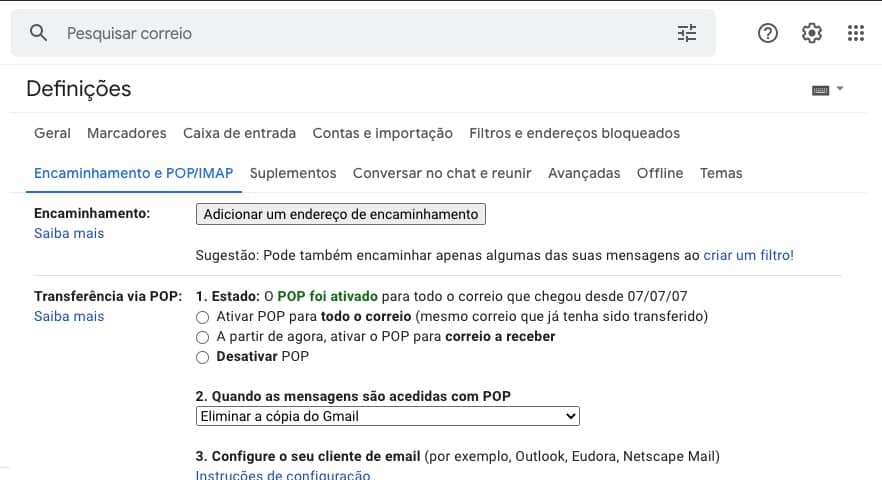
Task: Open the Filtros e endereços bloqueados tab
Action: 574,133
